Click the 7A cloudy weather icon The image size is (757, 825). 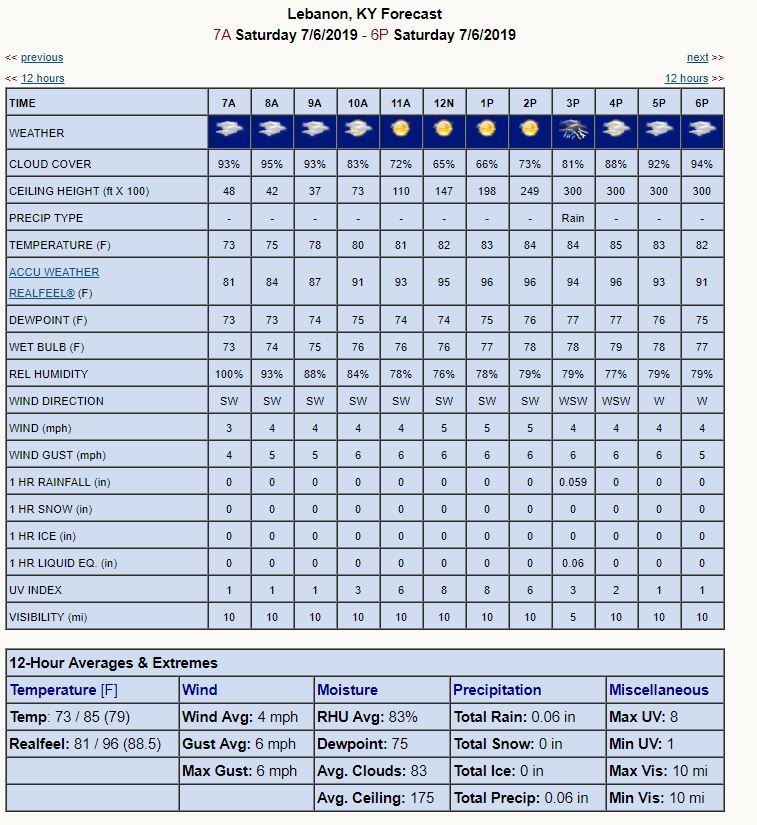tap(229, 130)
